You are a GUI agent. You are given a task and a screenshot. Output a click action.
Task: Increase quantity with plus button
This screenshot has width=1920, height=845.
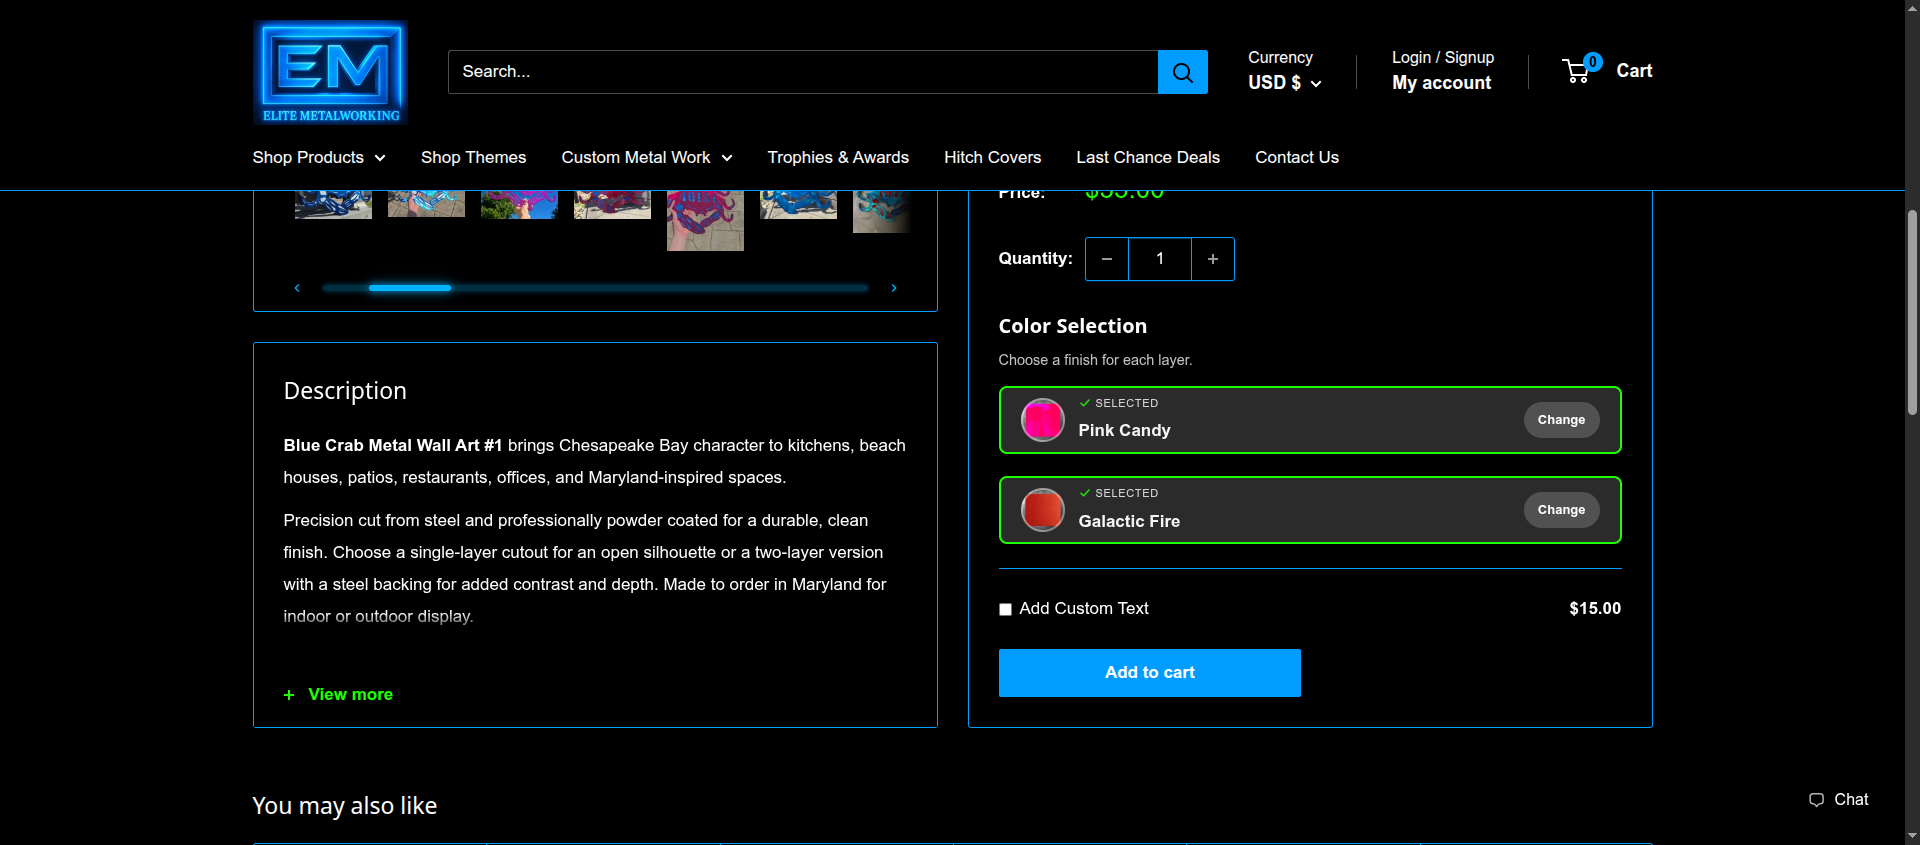(x=1213, y=259)
